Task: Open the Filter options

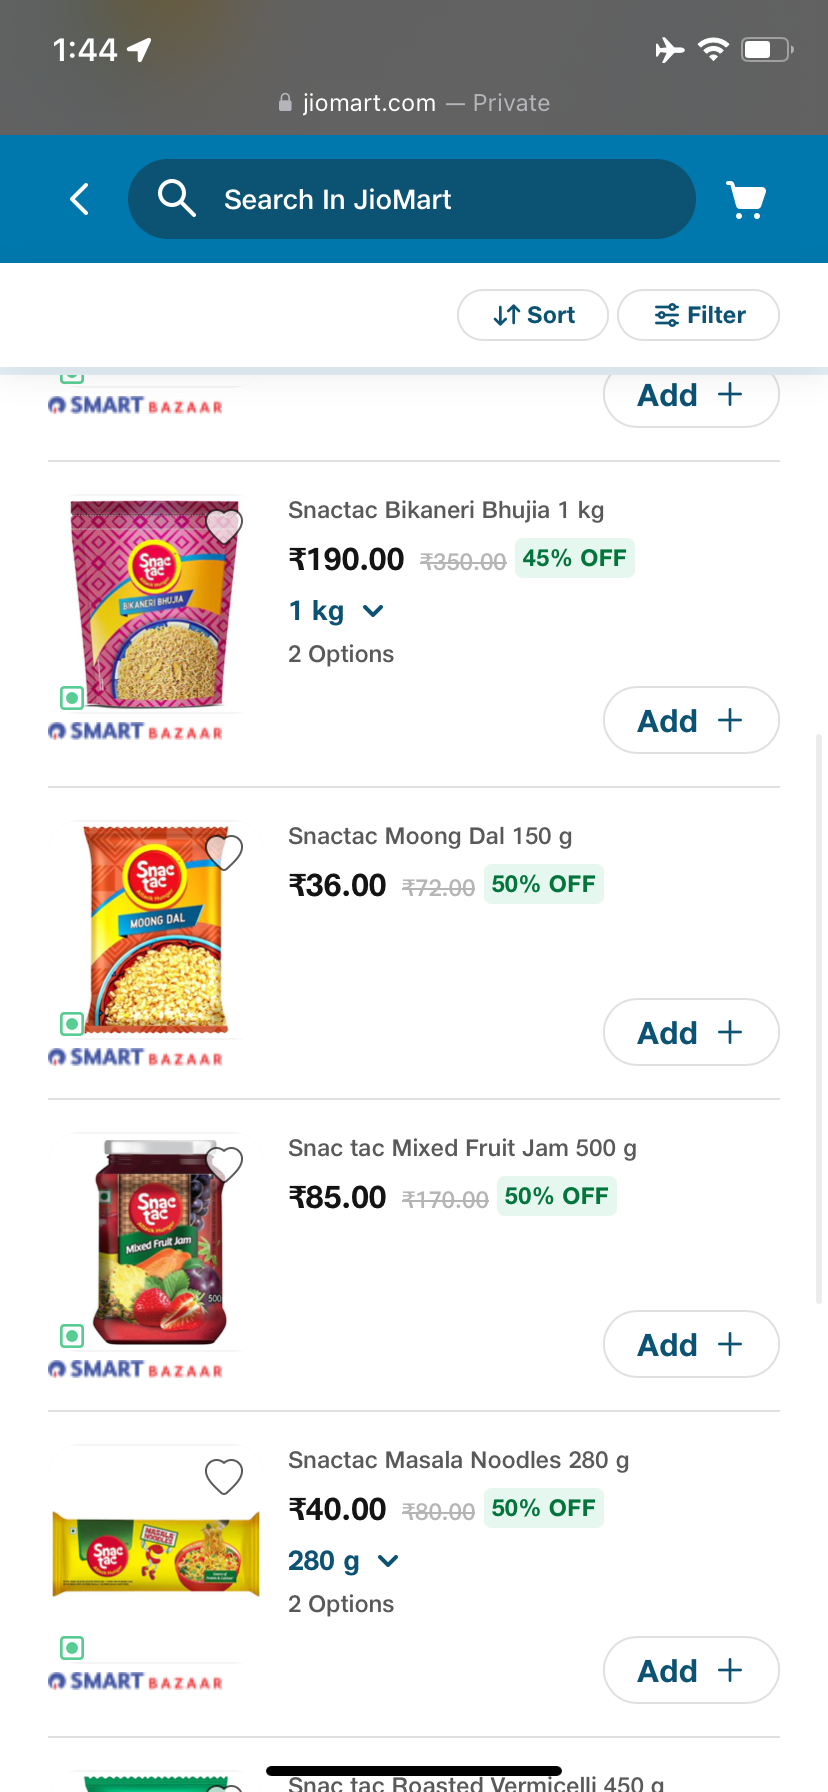Action: [x=699, y=315]
